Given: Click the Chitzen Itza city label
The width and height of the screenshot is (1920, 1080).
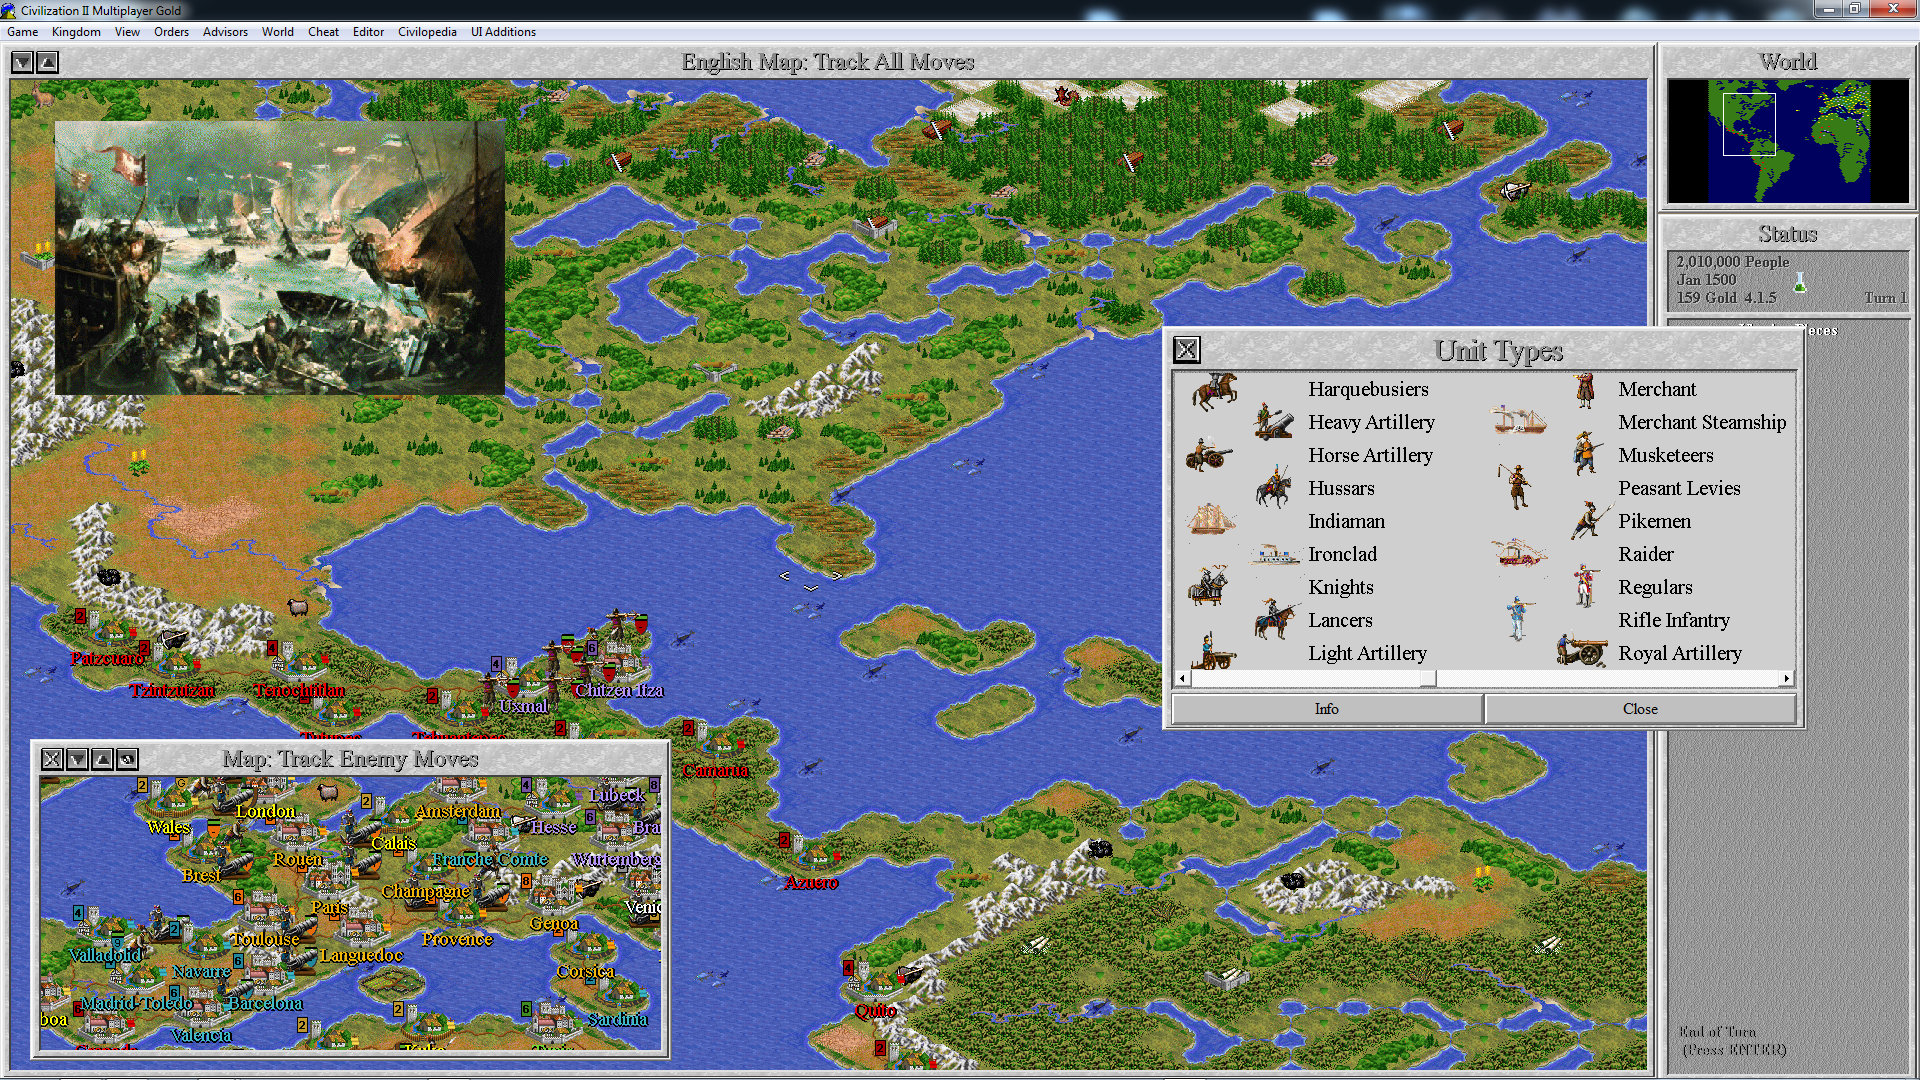Looking at the screenshot, I should 619,690.
